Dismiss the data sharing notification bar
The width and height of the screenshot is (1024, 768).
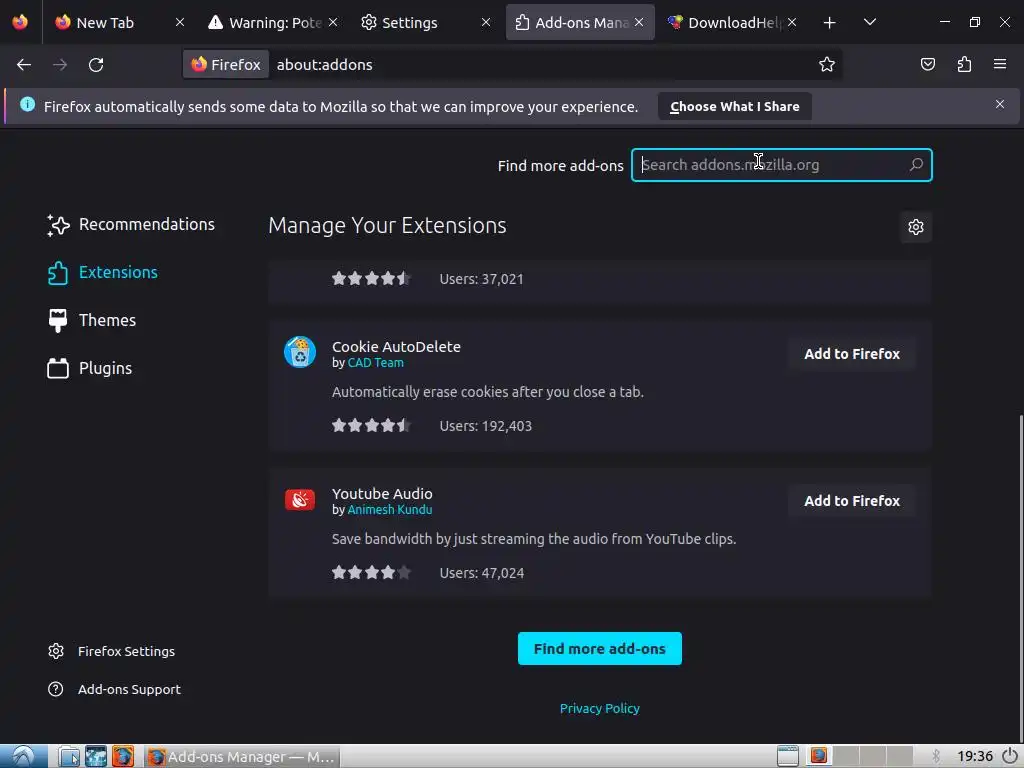[x=1000, y=104]
